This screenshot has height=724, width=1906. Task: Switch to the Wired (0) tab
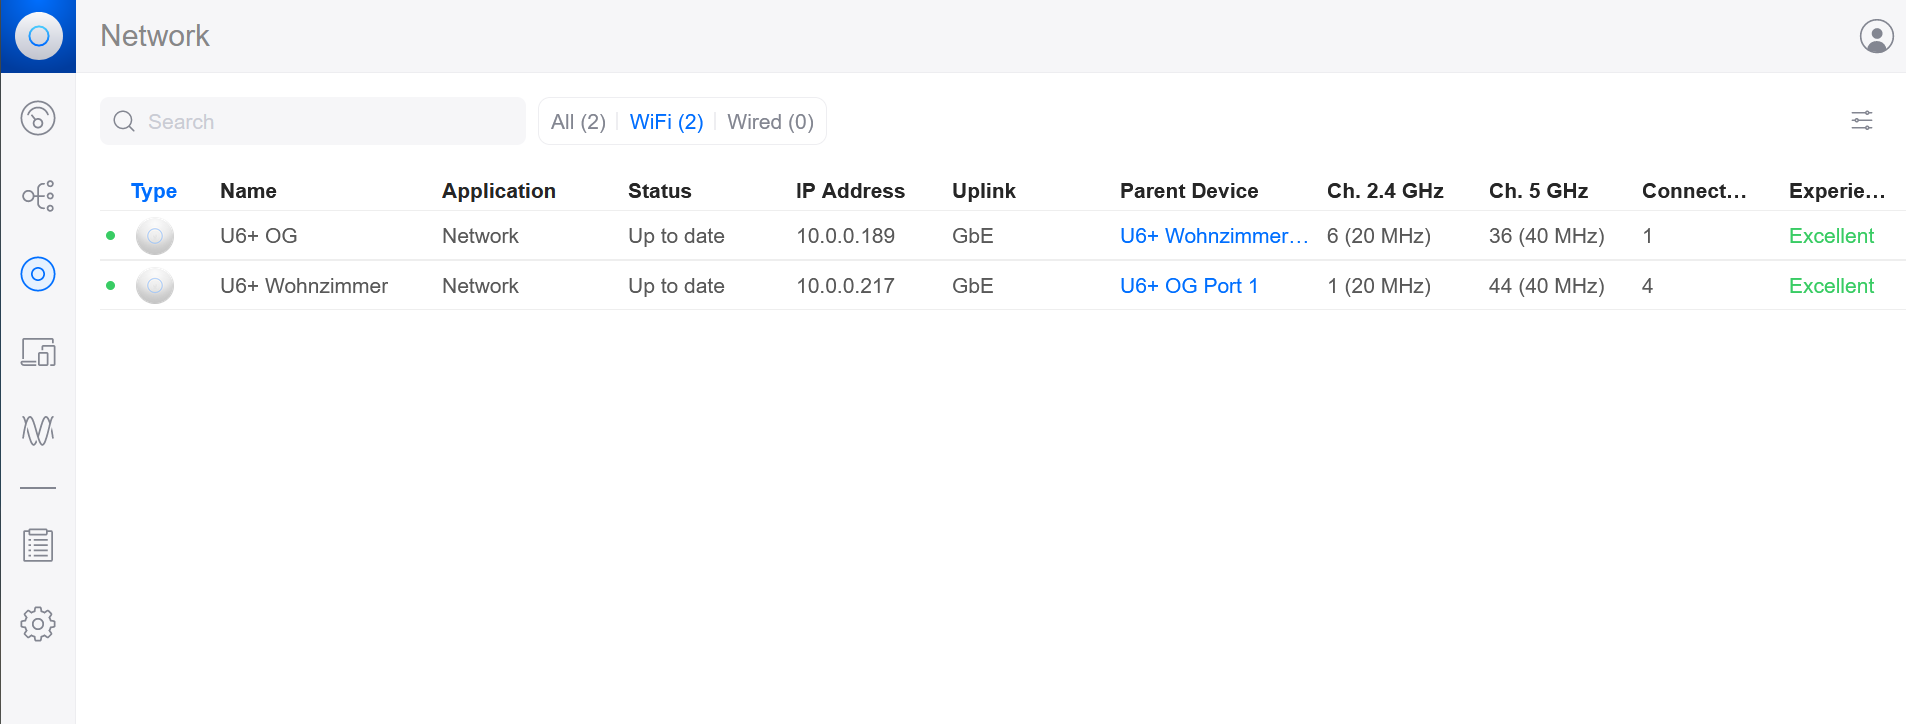click(x=770, y=122)
